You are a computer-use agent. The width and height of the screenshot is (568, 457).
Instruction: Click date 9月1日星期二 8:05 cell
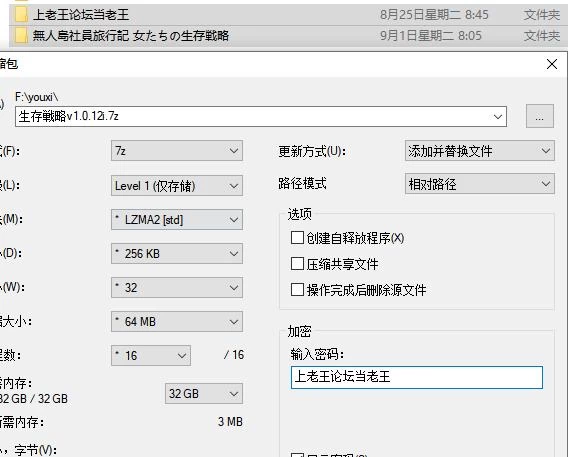tap(431, 35)
